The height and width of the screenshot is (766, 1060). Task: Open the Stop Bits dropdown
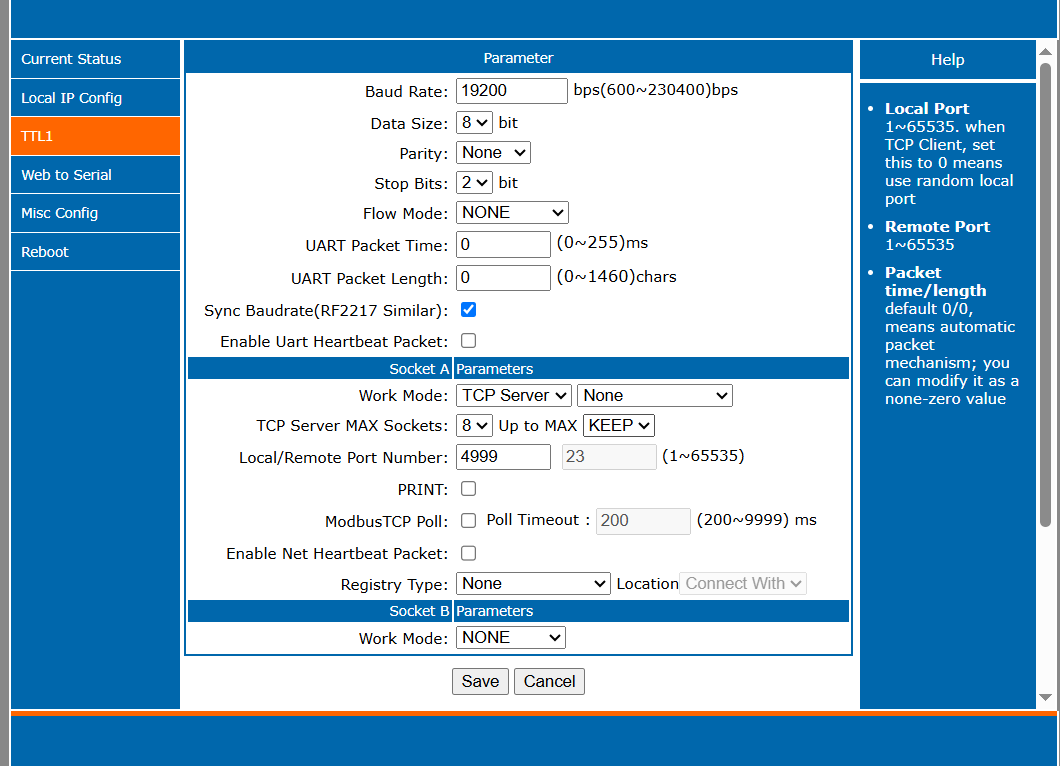point(474,183)
